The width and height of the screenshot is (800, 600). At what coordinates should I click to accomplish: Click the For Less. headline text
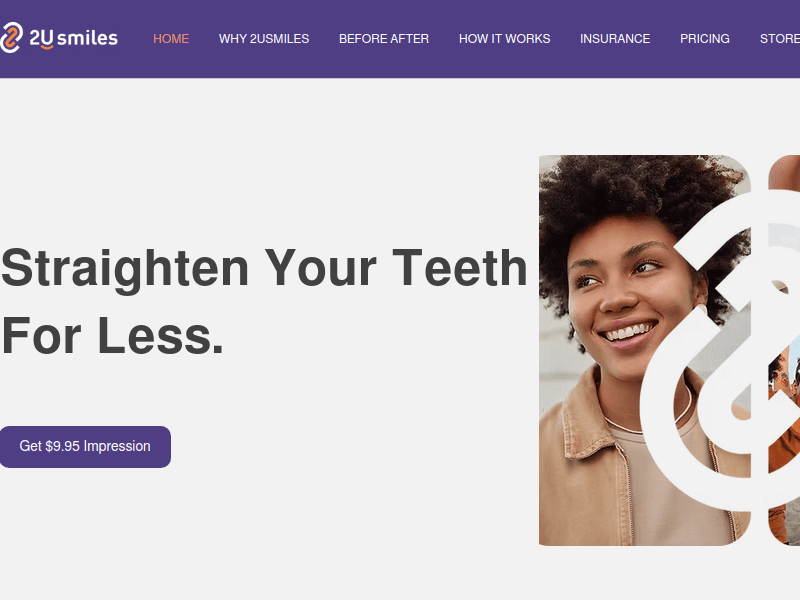pyautogui.click(x=112, y=336)
